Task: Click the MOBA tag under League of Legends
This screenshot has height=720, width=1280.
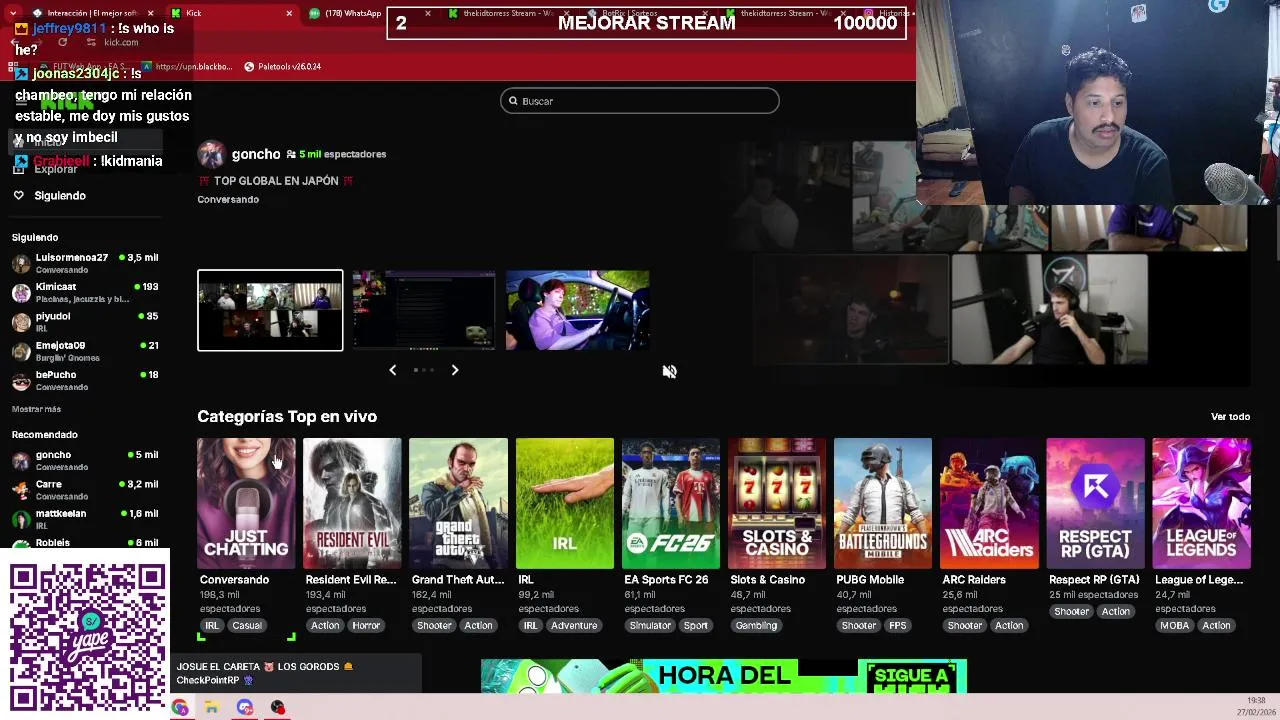Action: click(x=1174, y=626)
